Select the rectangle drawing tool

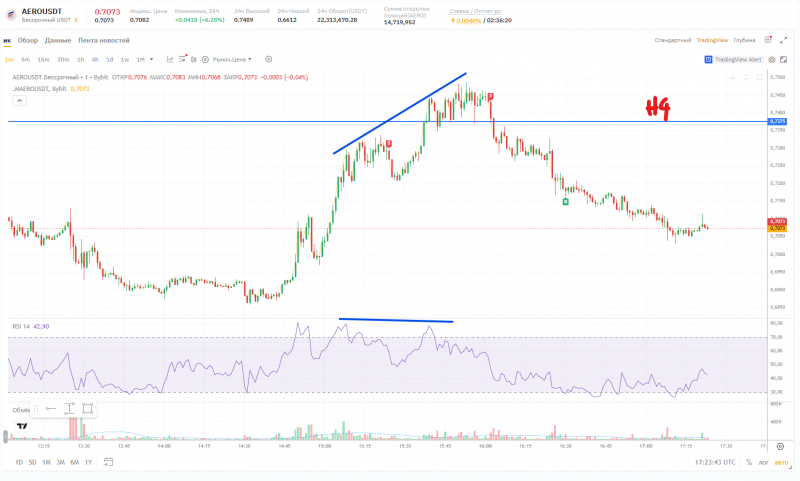click(87, 409)
